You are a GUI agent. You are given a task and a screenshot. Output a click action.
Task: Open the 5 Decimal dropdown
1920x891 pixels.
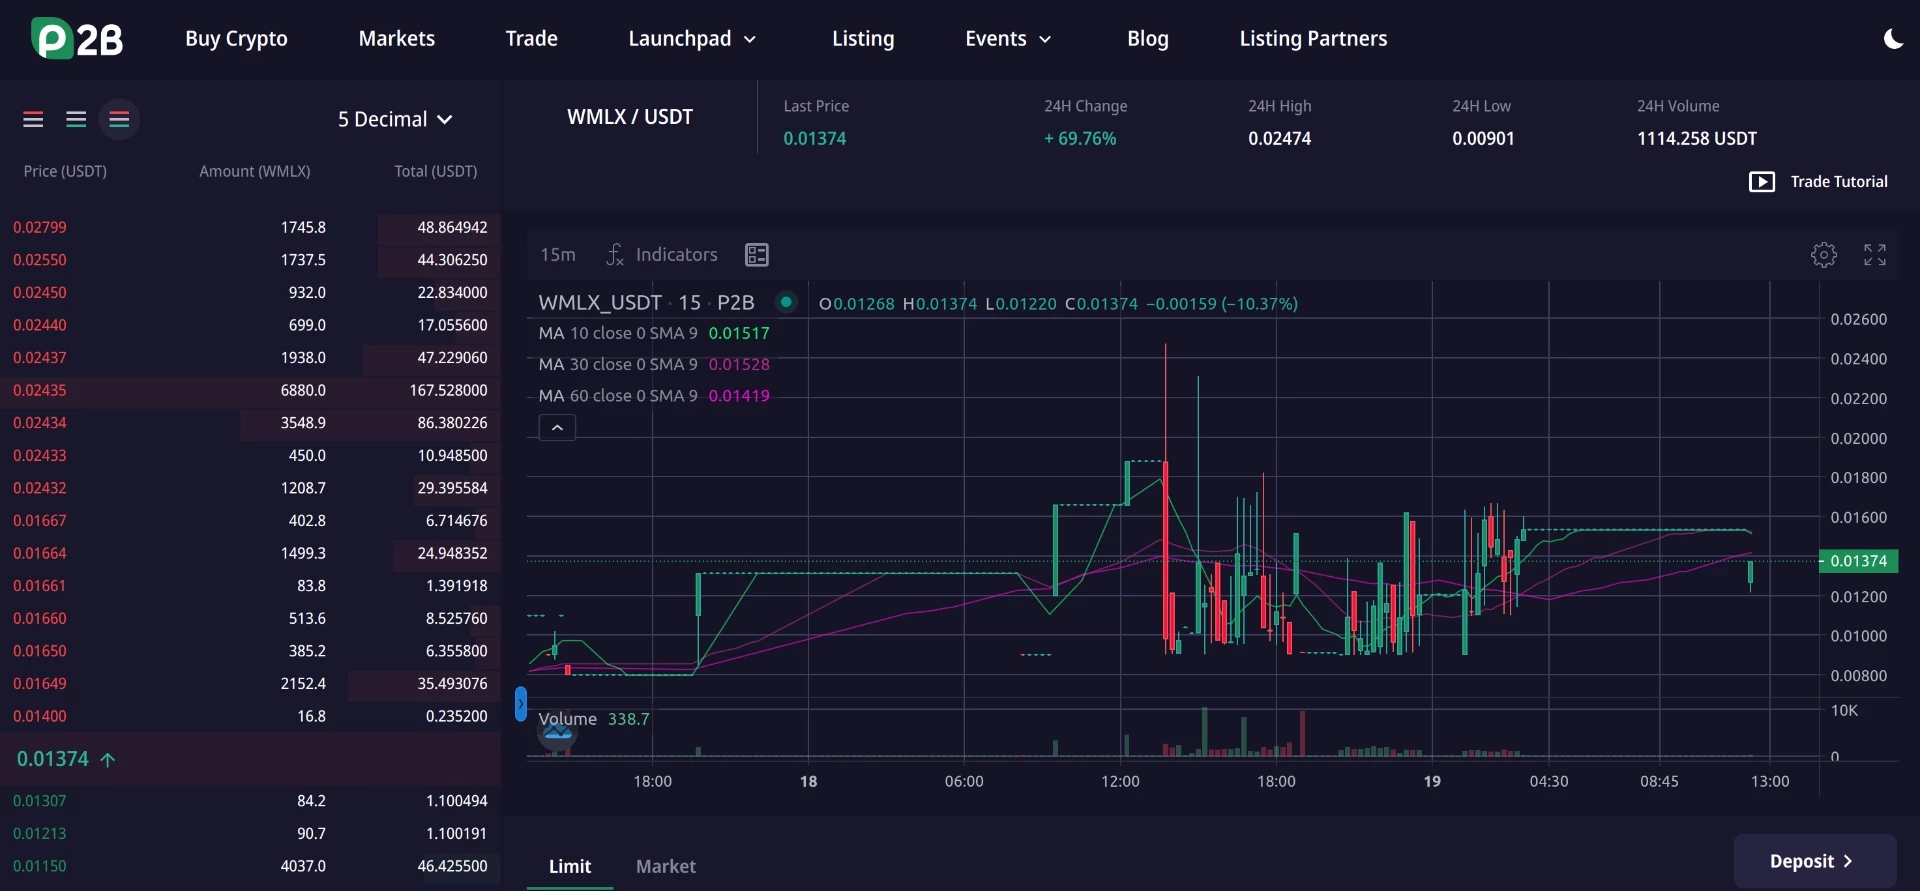click(395, 119)
